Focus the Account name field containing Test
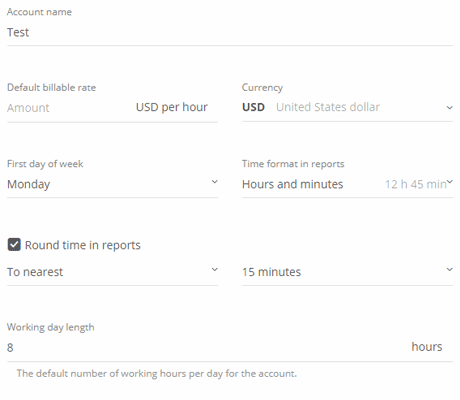The width and height of the screenshot is (460, 400). point(230,33)
